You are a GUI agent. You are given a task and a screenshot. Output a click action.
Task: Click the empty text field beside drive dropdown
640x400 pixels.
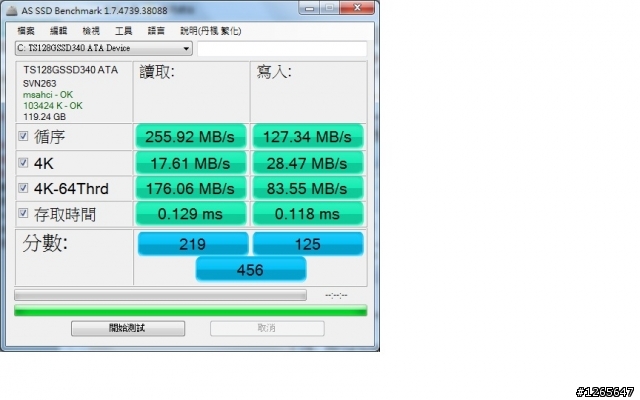coord(282,49)
